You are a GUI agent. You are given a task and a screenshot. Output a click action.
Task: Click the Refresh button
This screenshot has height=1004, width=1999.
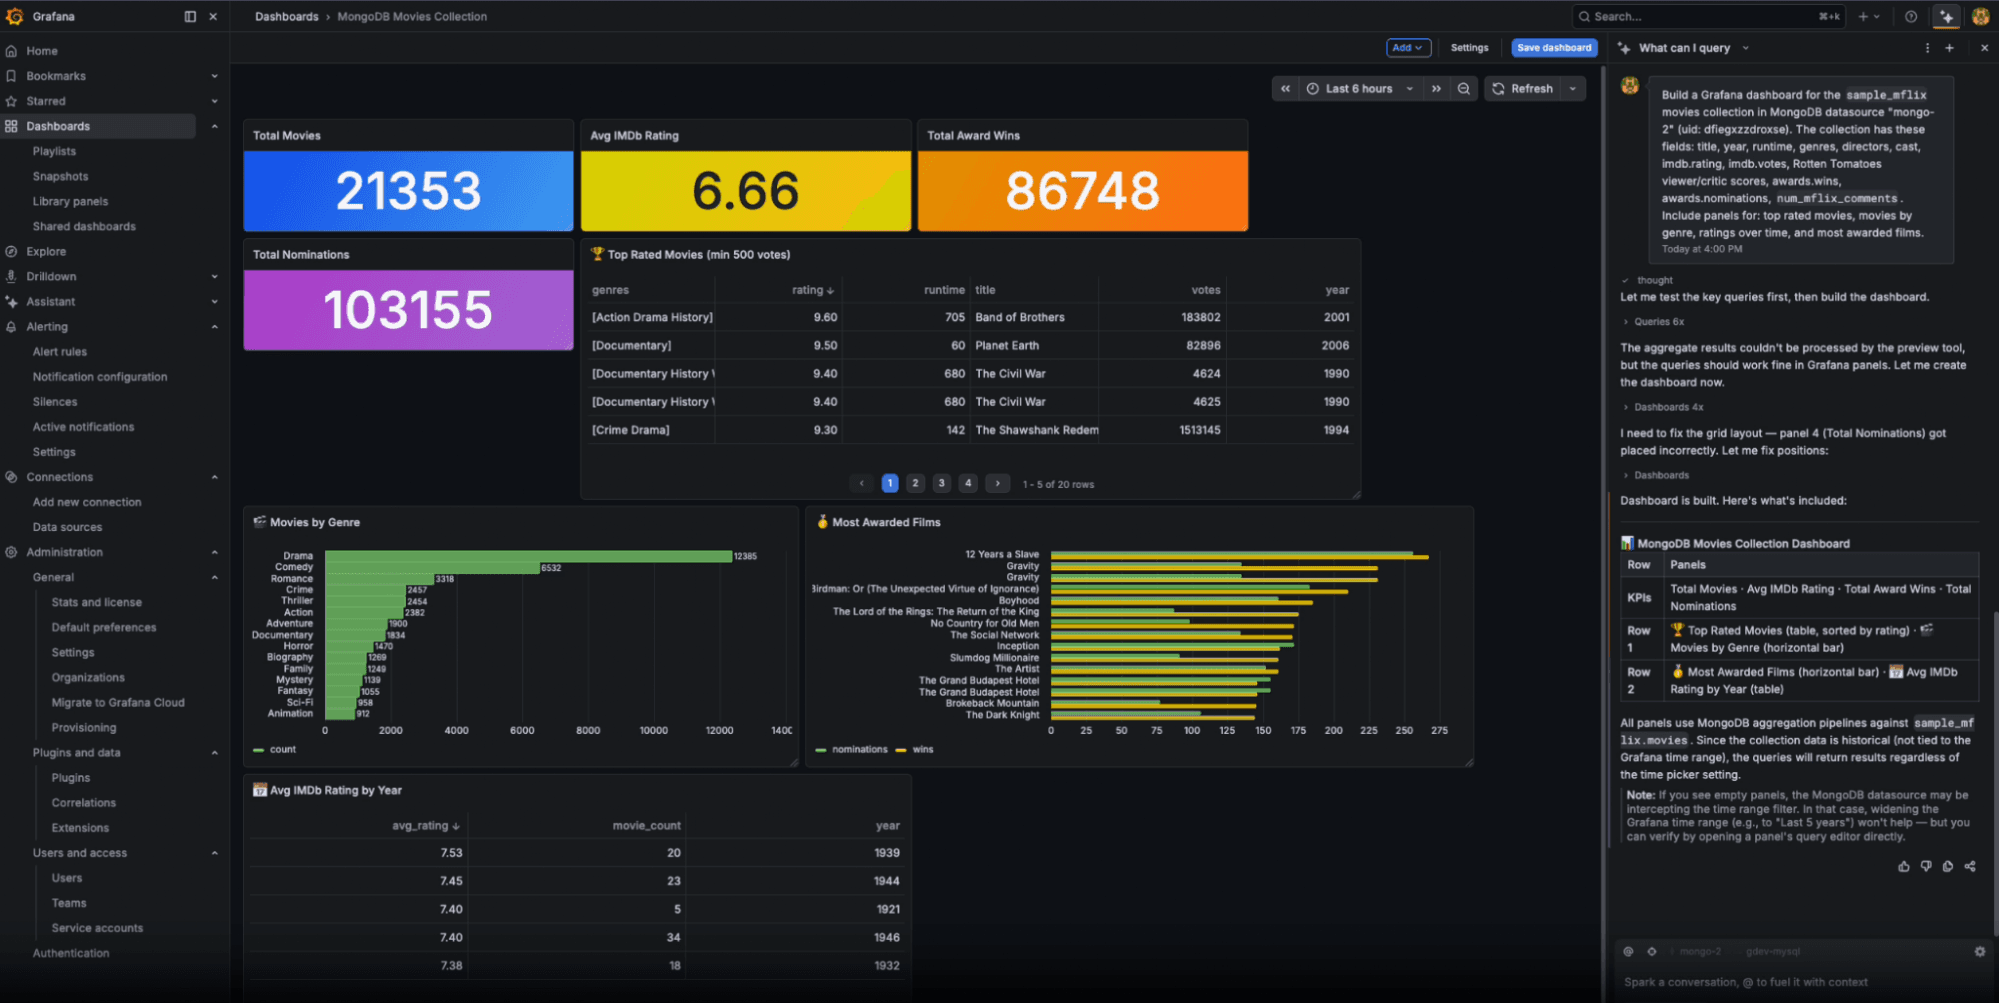click(1523, 89)
